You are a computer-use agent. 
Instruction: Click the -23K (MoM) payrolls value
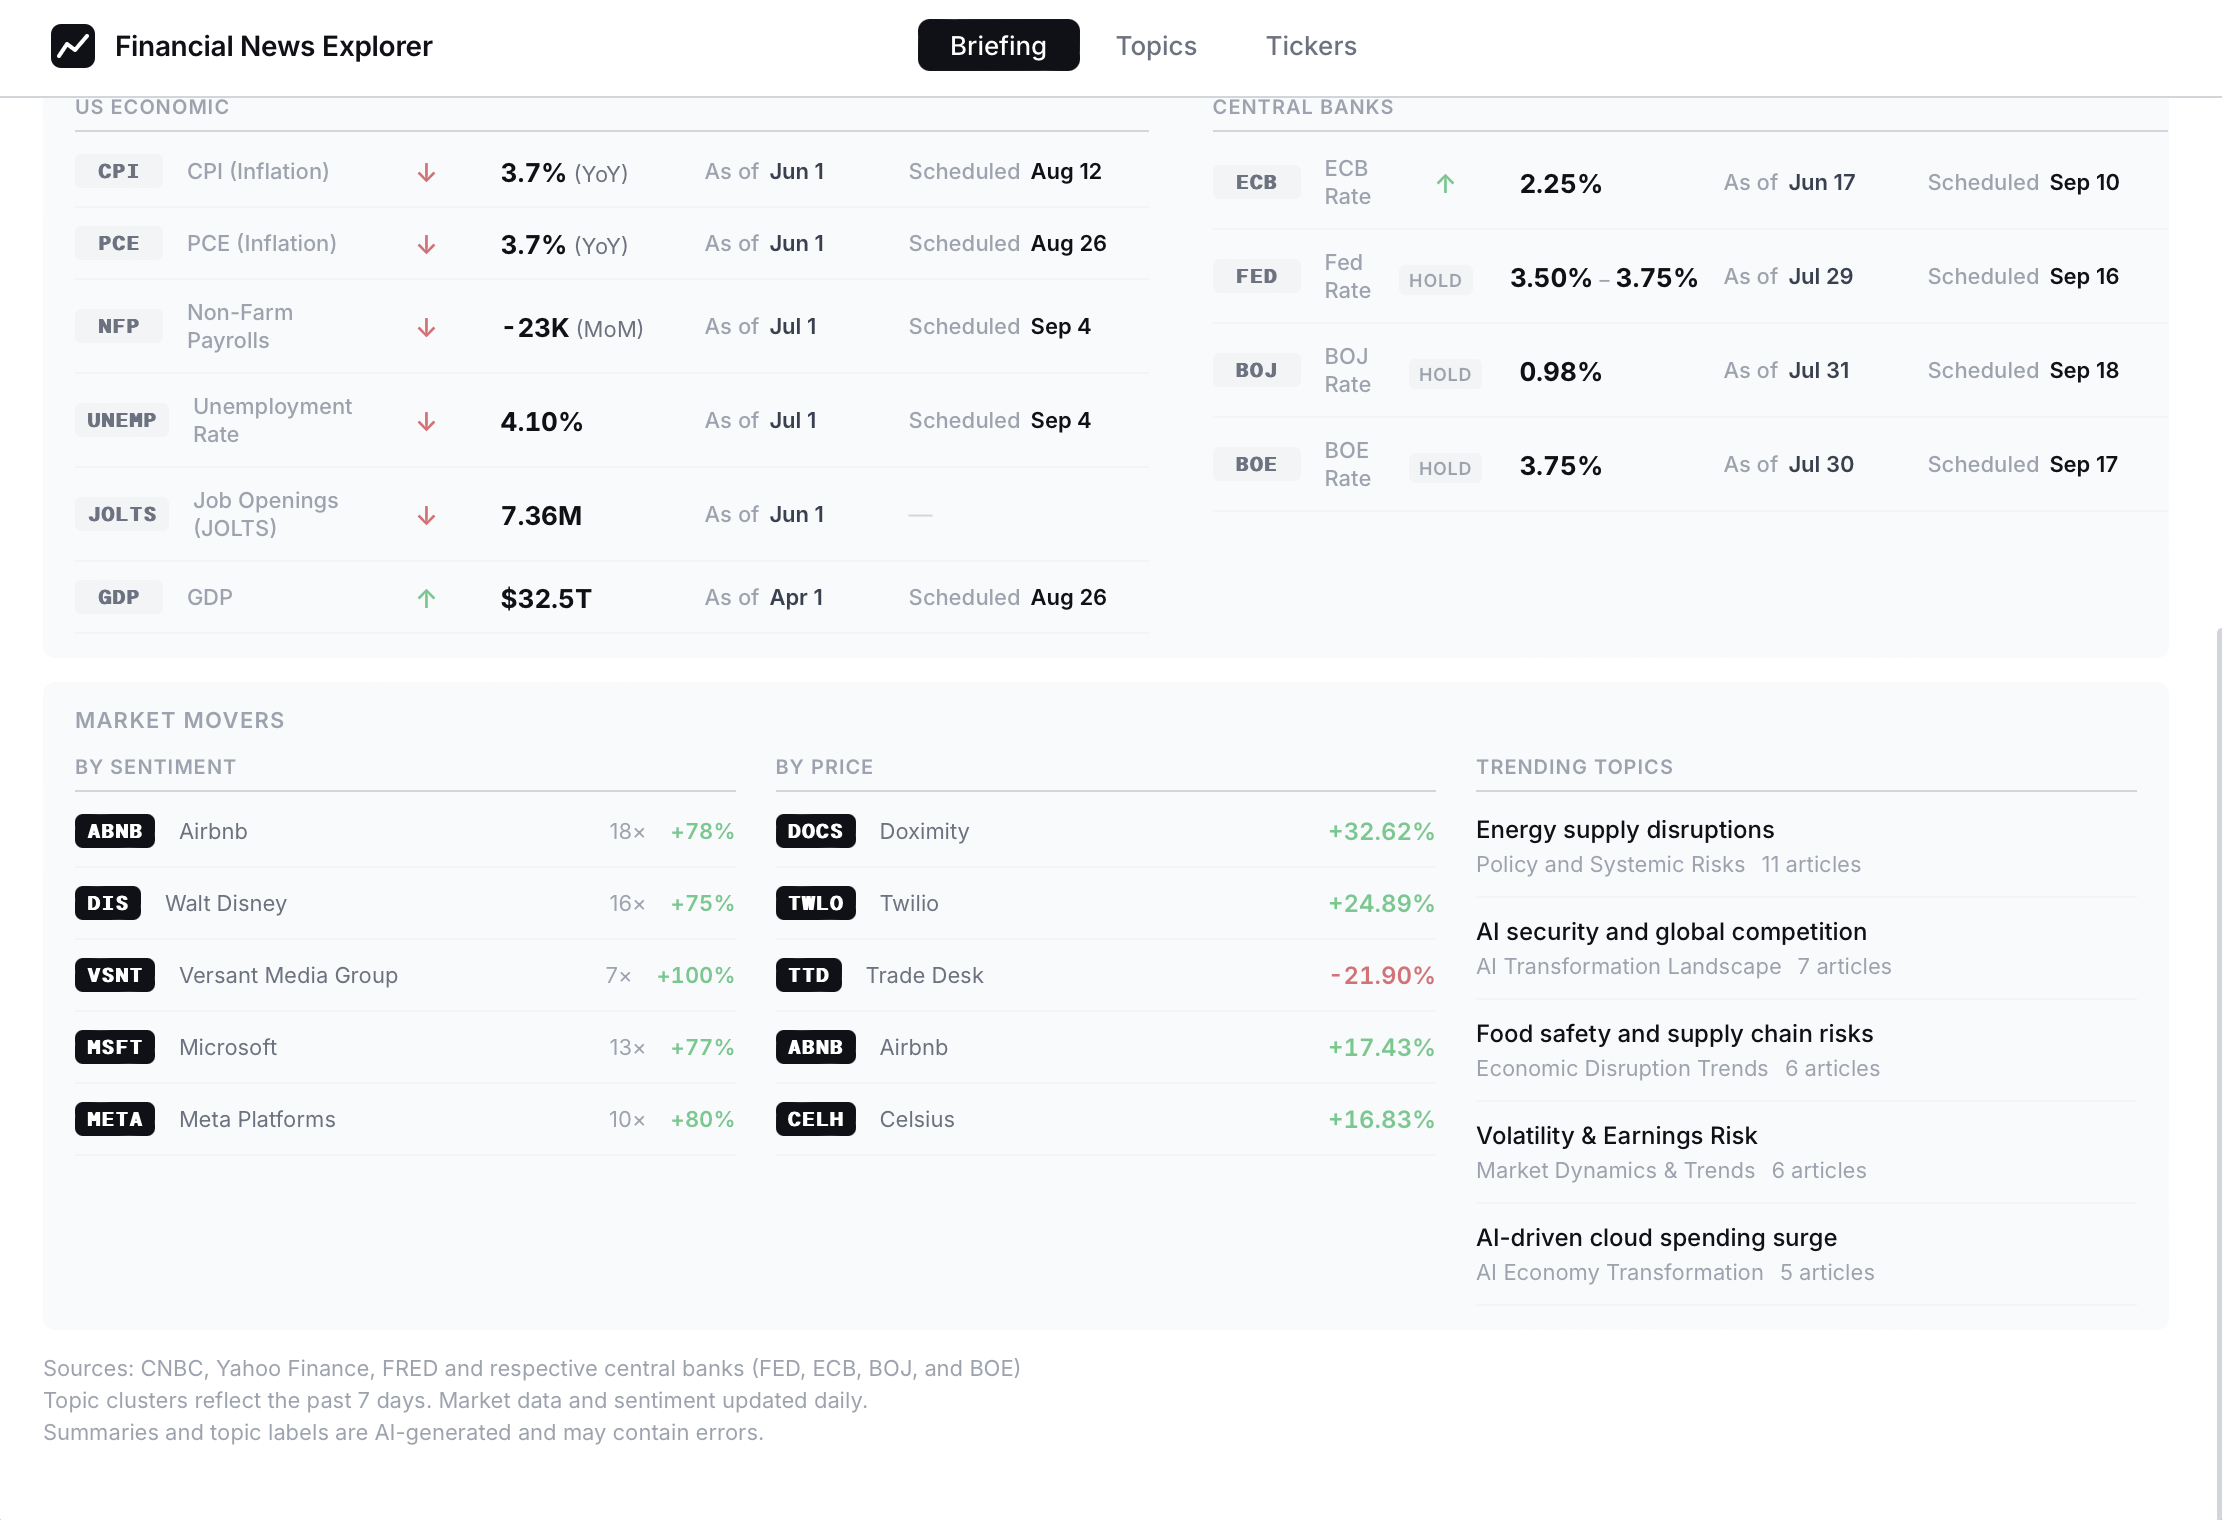[572, 328]
